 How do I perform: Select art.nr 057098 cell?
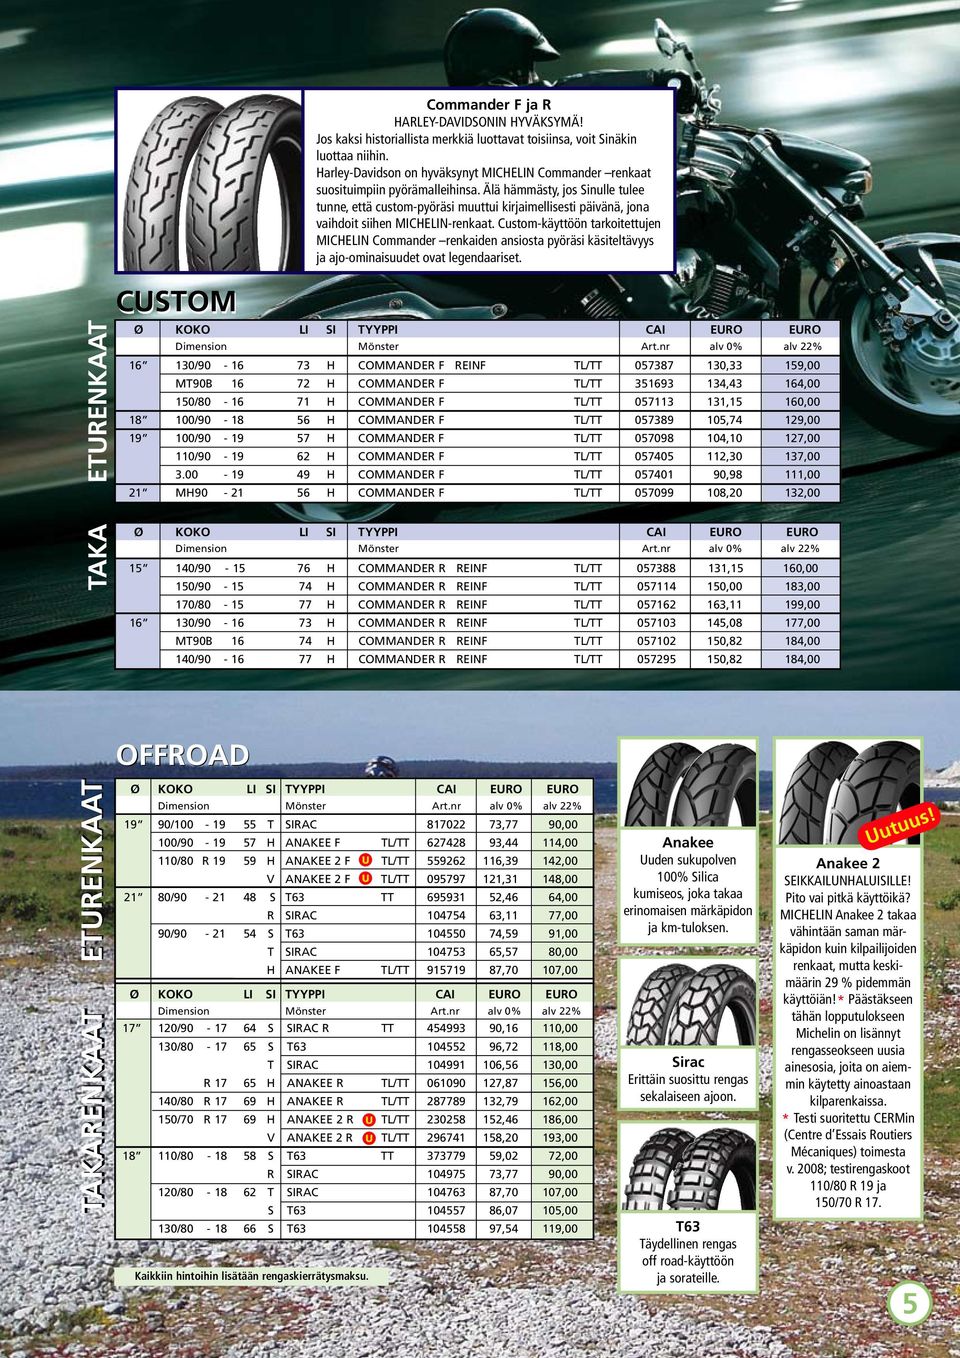(x=654, y=438)
